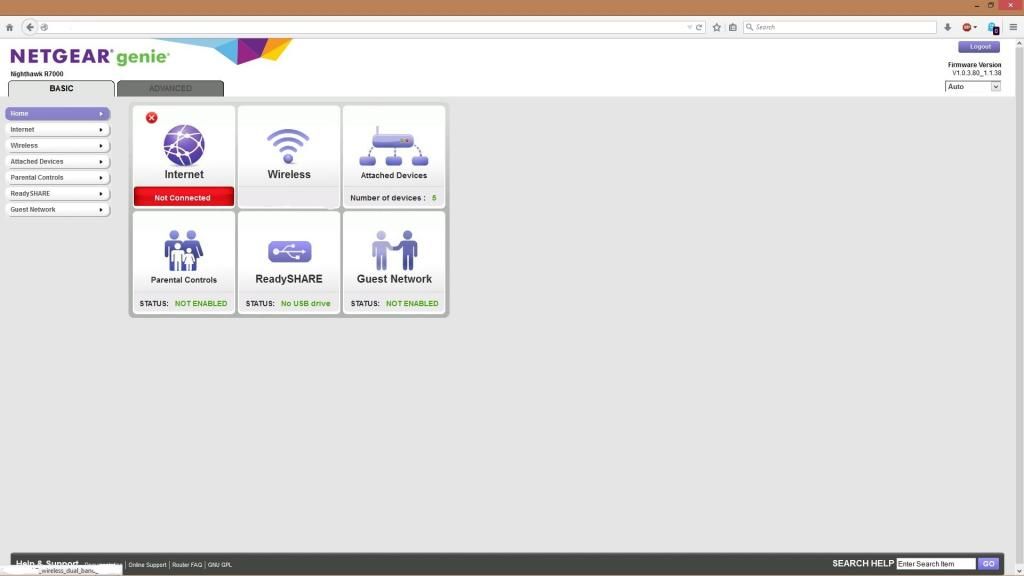This screenshot has width=1024, height=576.
Task: Click the browser Search box
Action: [840, 27]
